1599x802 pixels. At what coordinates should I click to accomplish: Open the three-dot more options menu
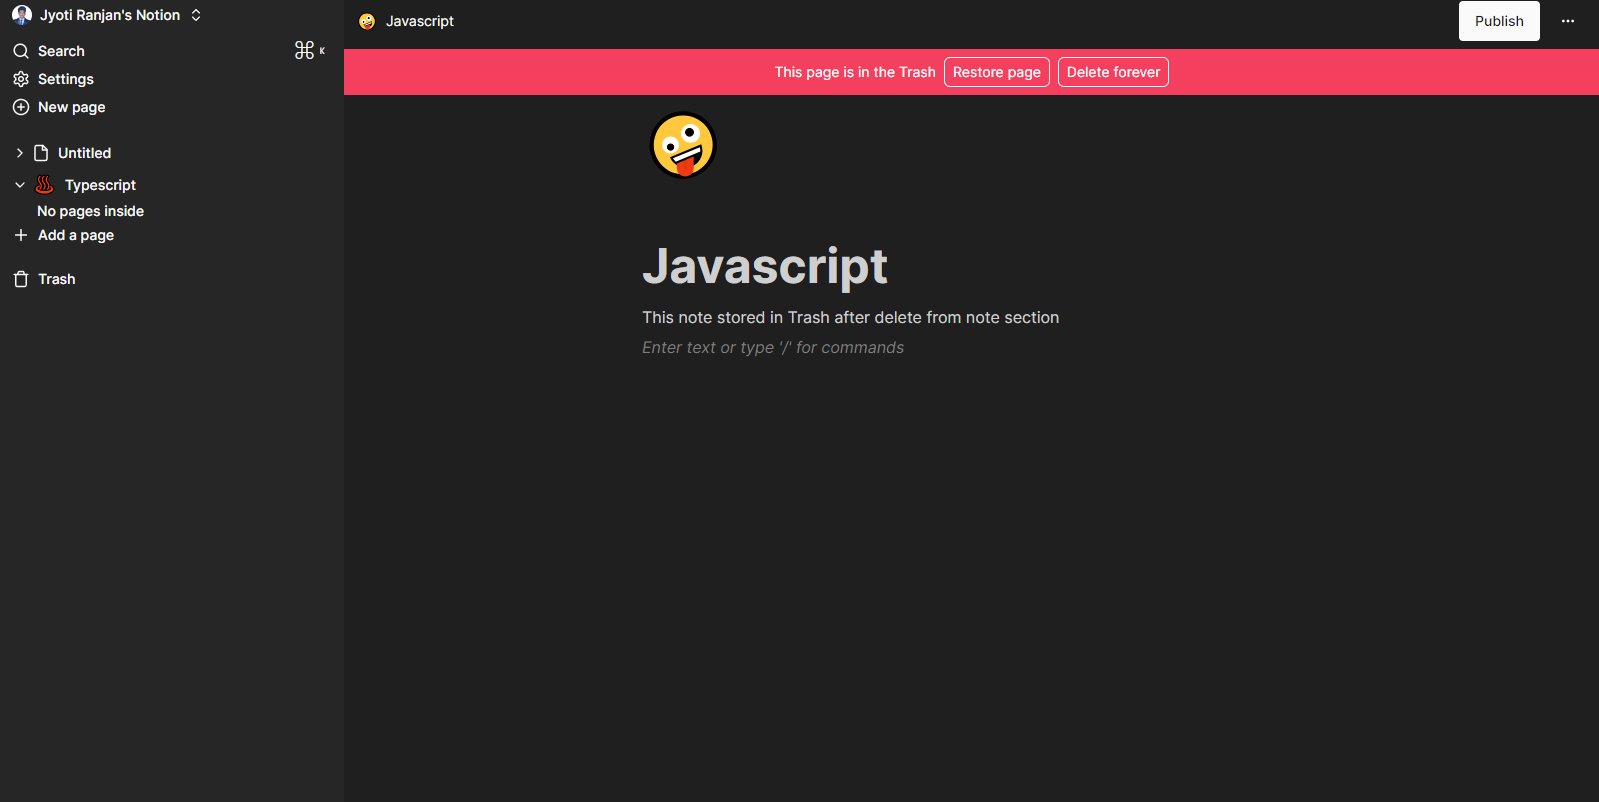coord(1567,21)
